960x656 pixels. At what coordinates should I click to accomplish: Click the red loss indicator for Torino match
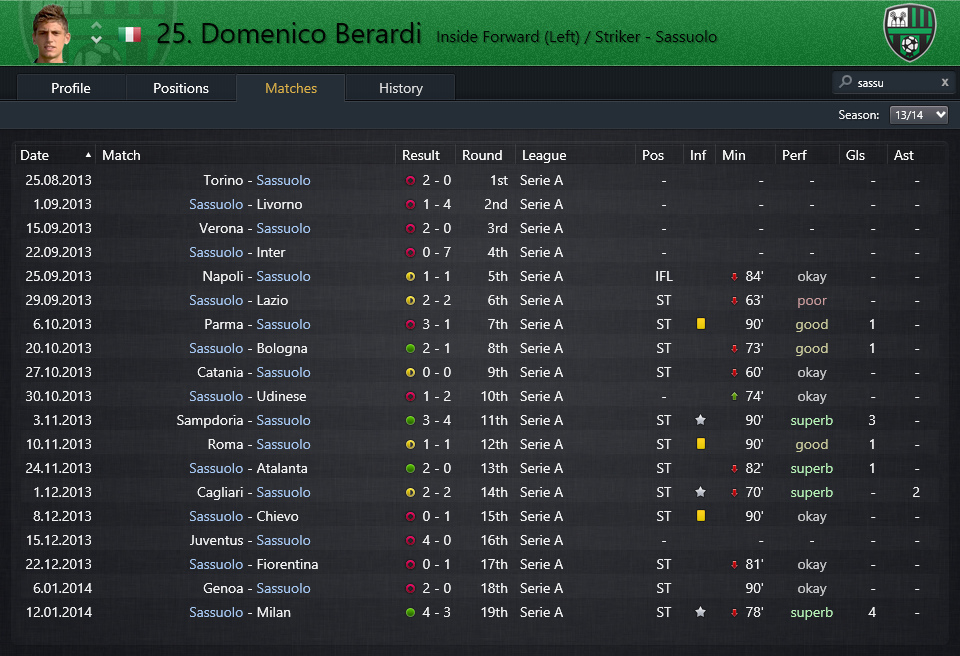410,181
